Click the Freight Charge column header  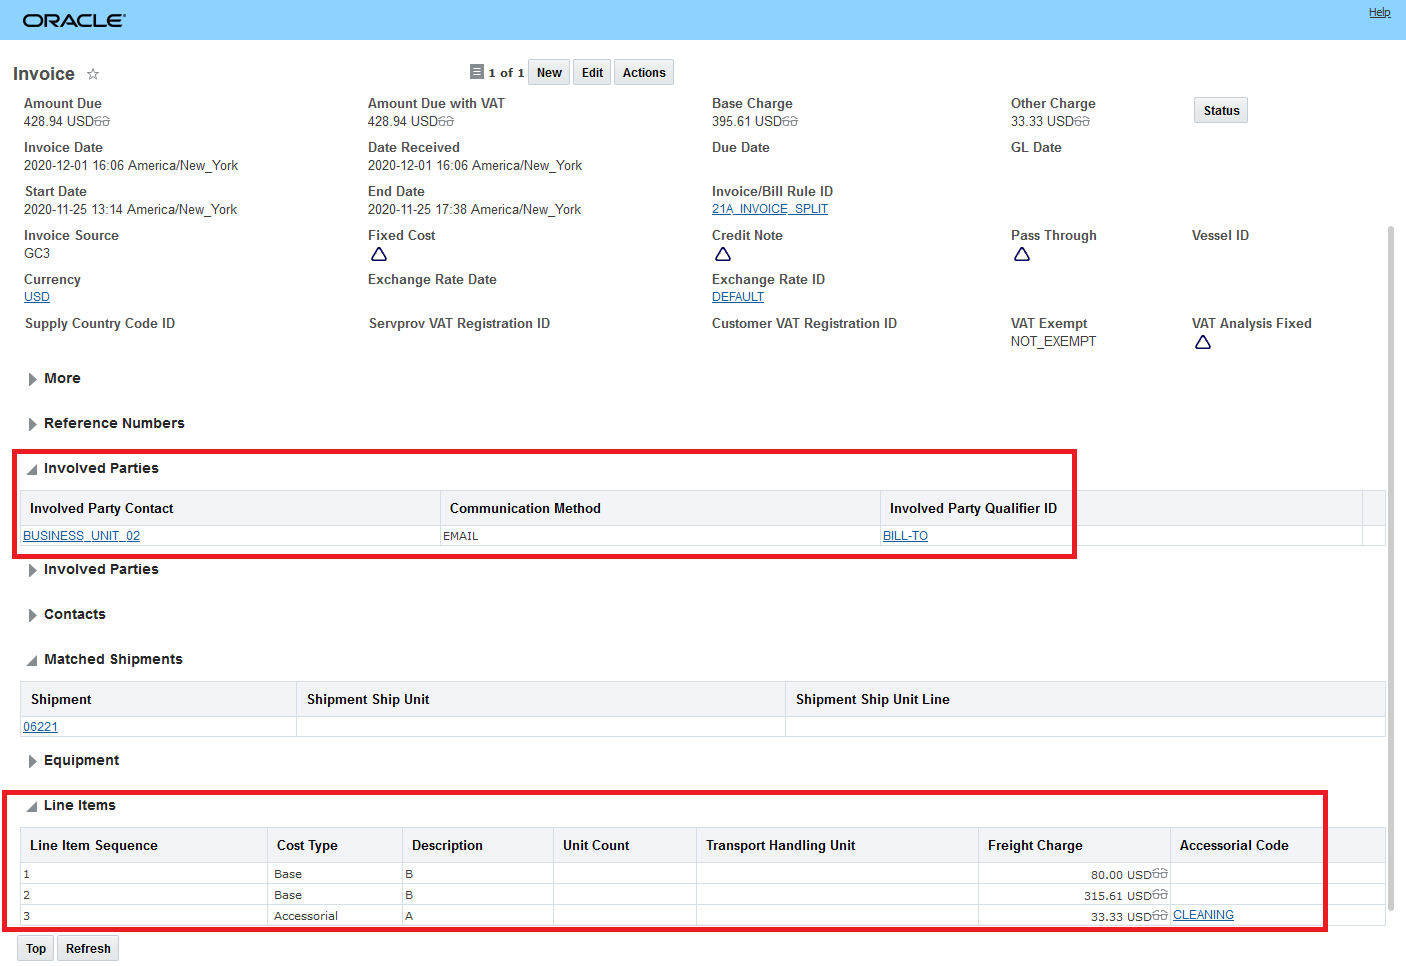(x=1075, y=845)
